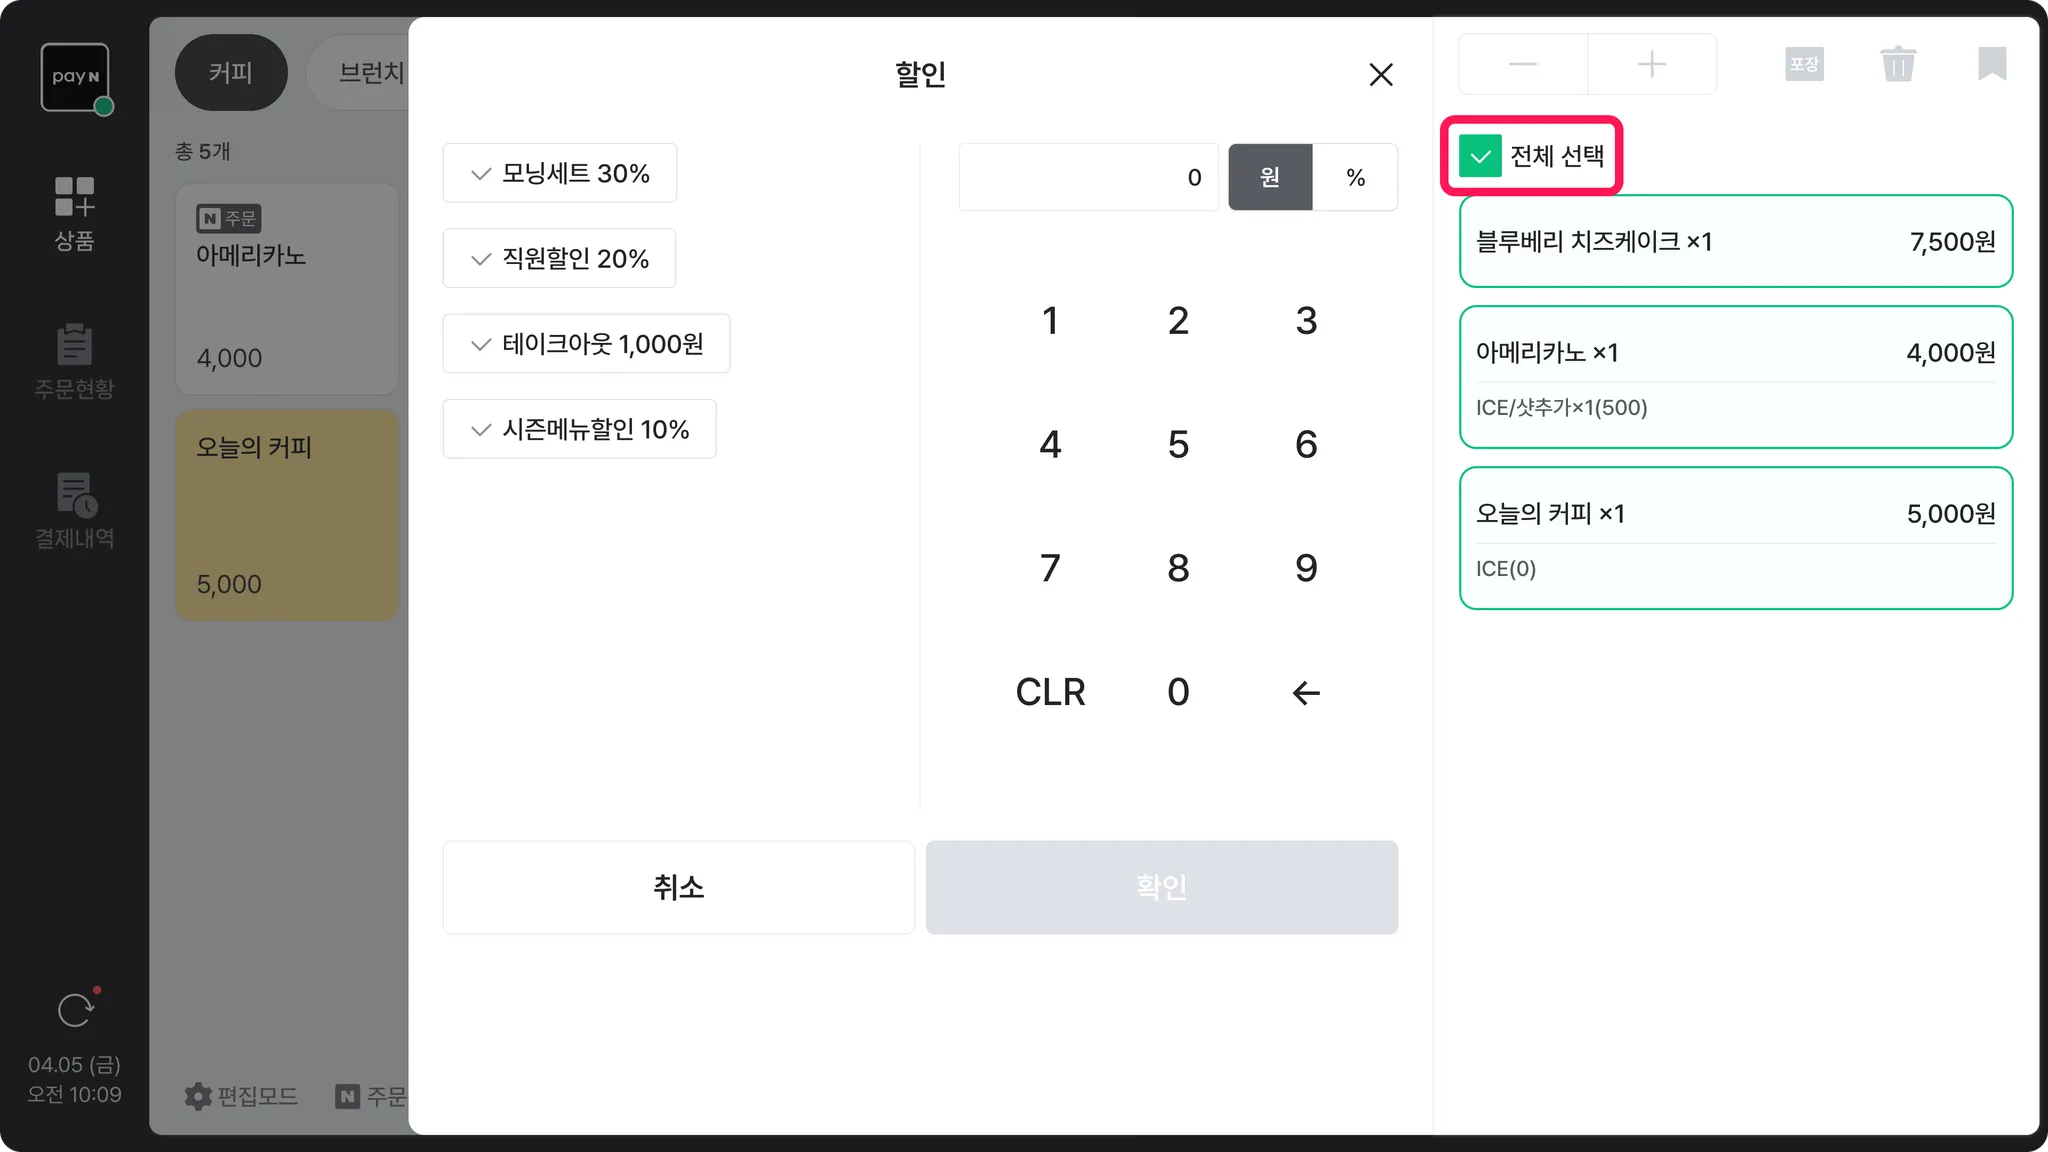The width and height of the screenshot is (2048, 1152).
Task: Click the refresh sync icon
Action: pos(76,1010)
